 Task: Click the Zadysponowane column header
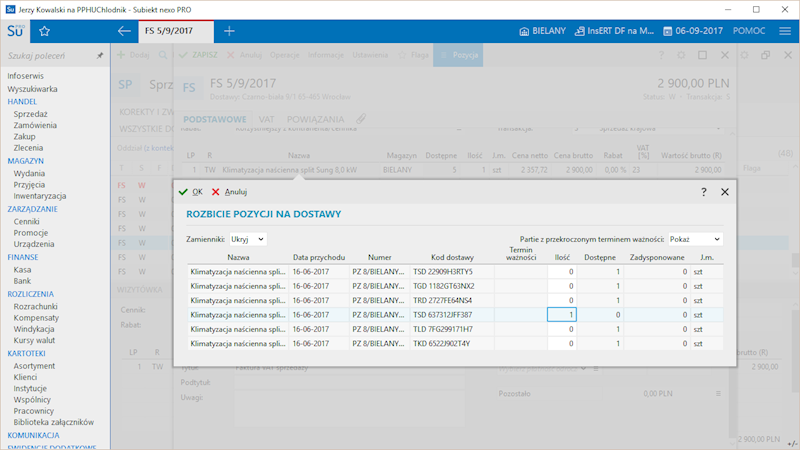[657, 258]
